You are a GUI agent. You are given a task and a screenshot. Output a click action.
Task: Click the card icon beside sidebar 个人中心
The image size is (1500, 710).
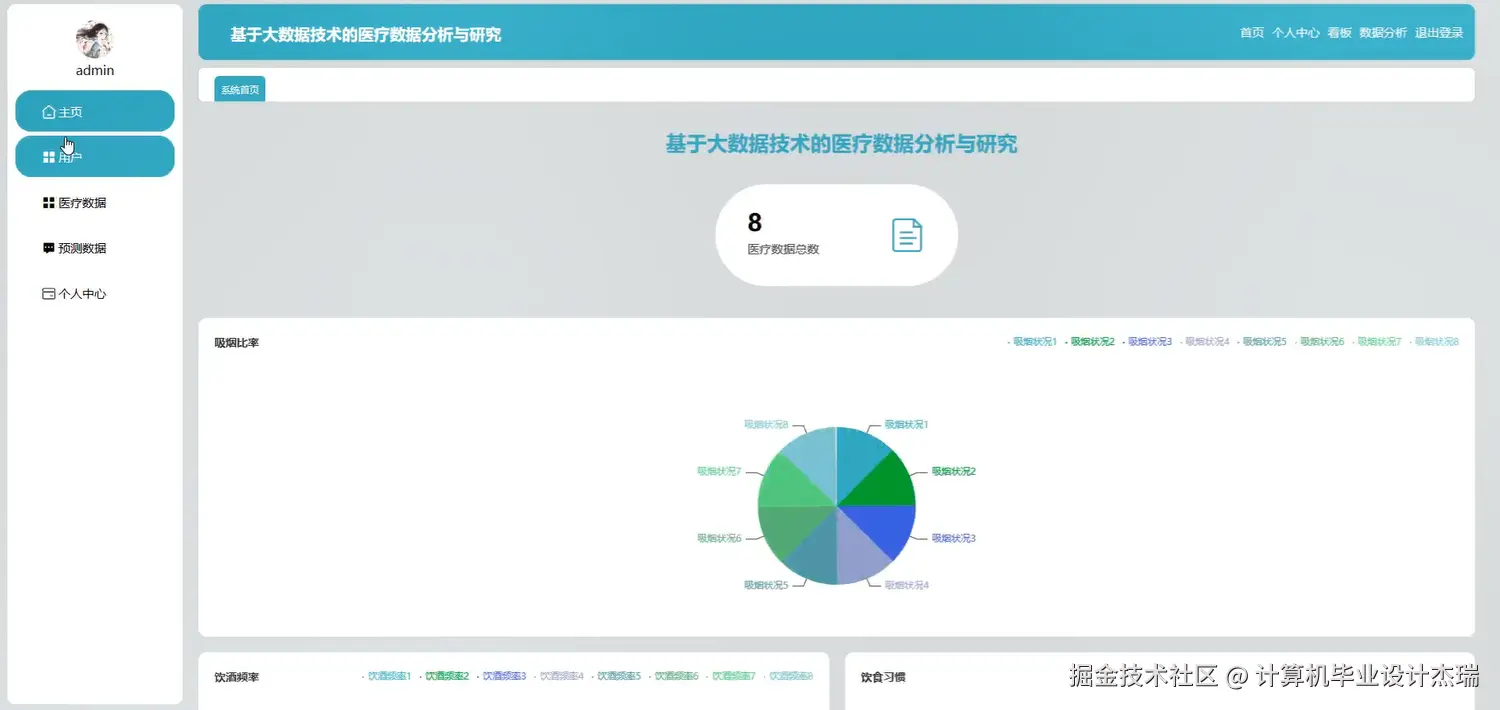(48, 294)
